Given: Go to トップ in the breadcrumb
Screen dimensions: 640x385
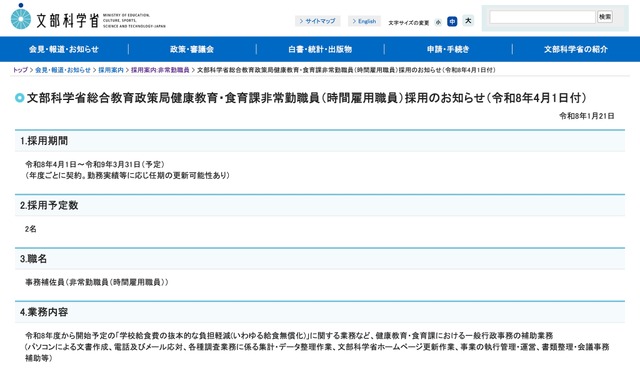Looking at the screenshot, I should coord(20,70).
